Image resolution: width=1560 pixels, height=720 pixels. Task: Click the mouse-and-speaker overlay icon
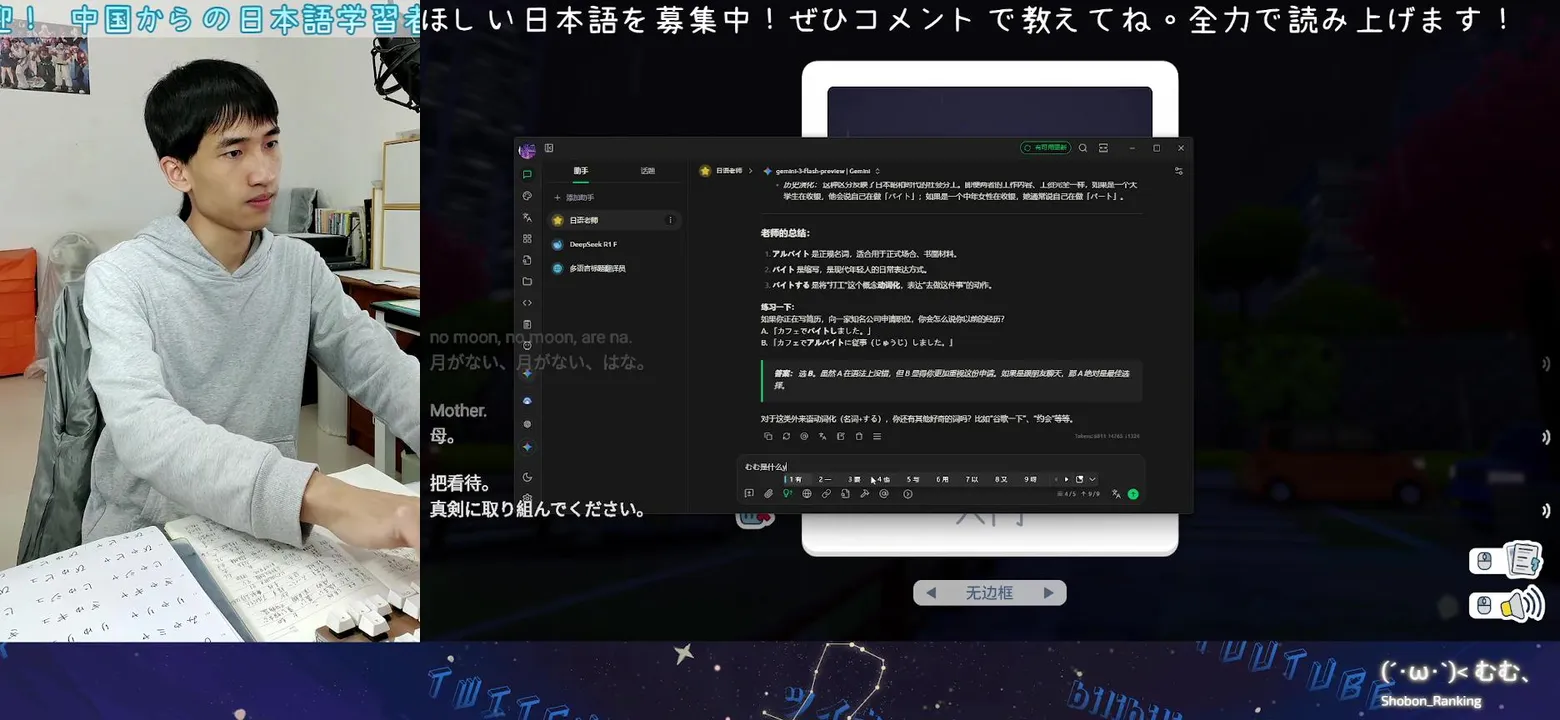1507,605
